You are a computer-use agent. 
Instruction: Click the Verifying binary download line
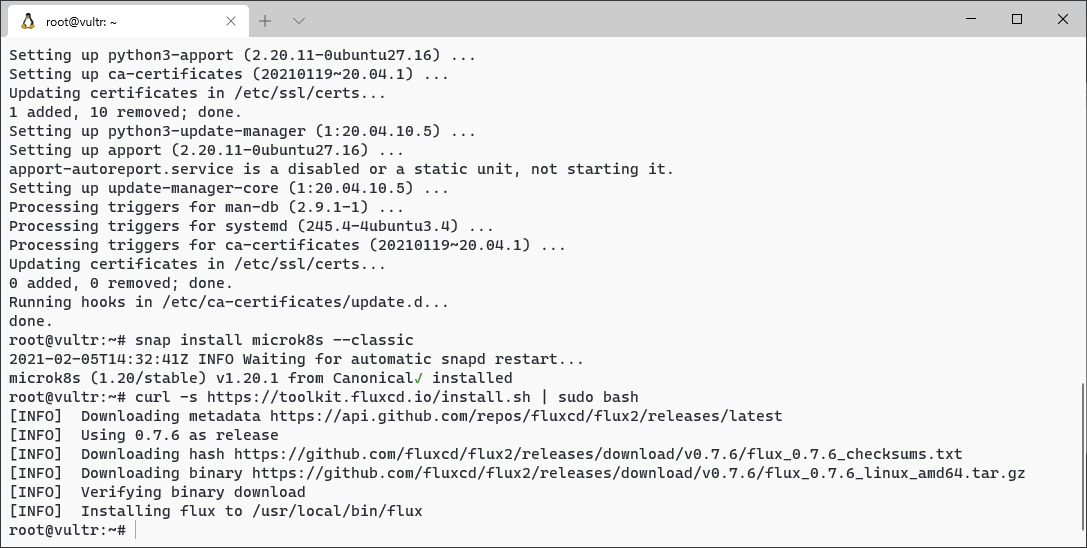157,493
